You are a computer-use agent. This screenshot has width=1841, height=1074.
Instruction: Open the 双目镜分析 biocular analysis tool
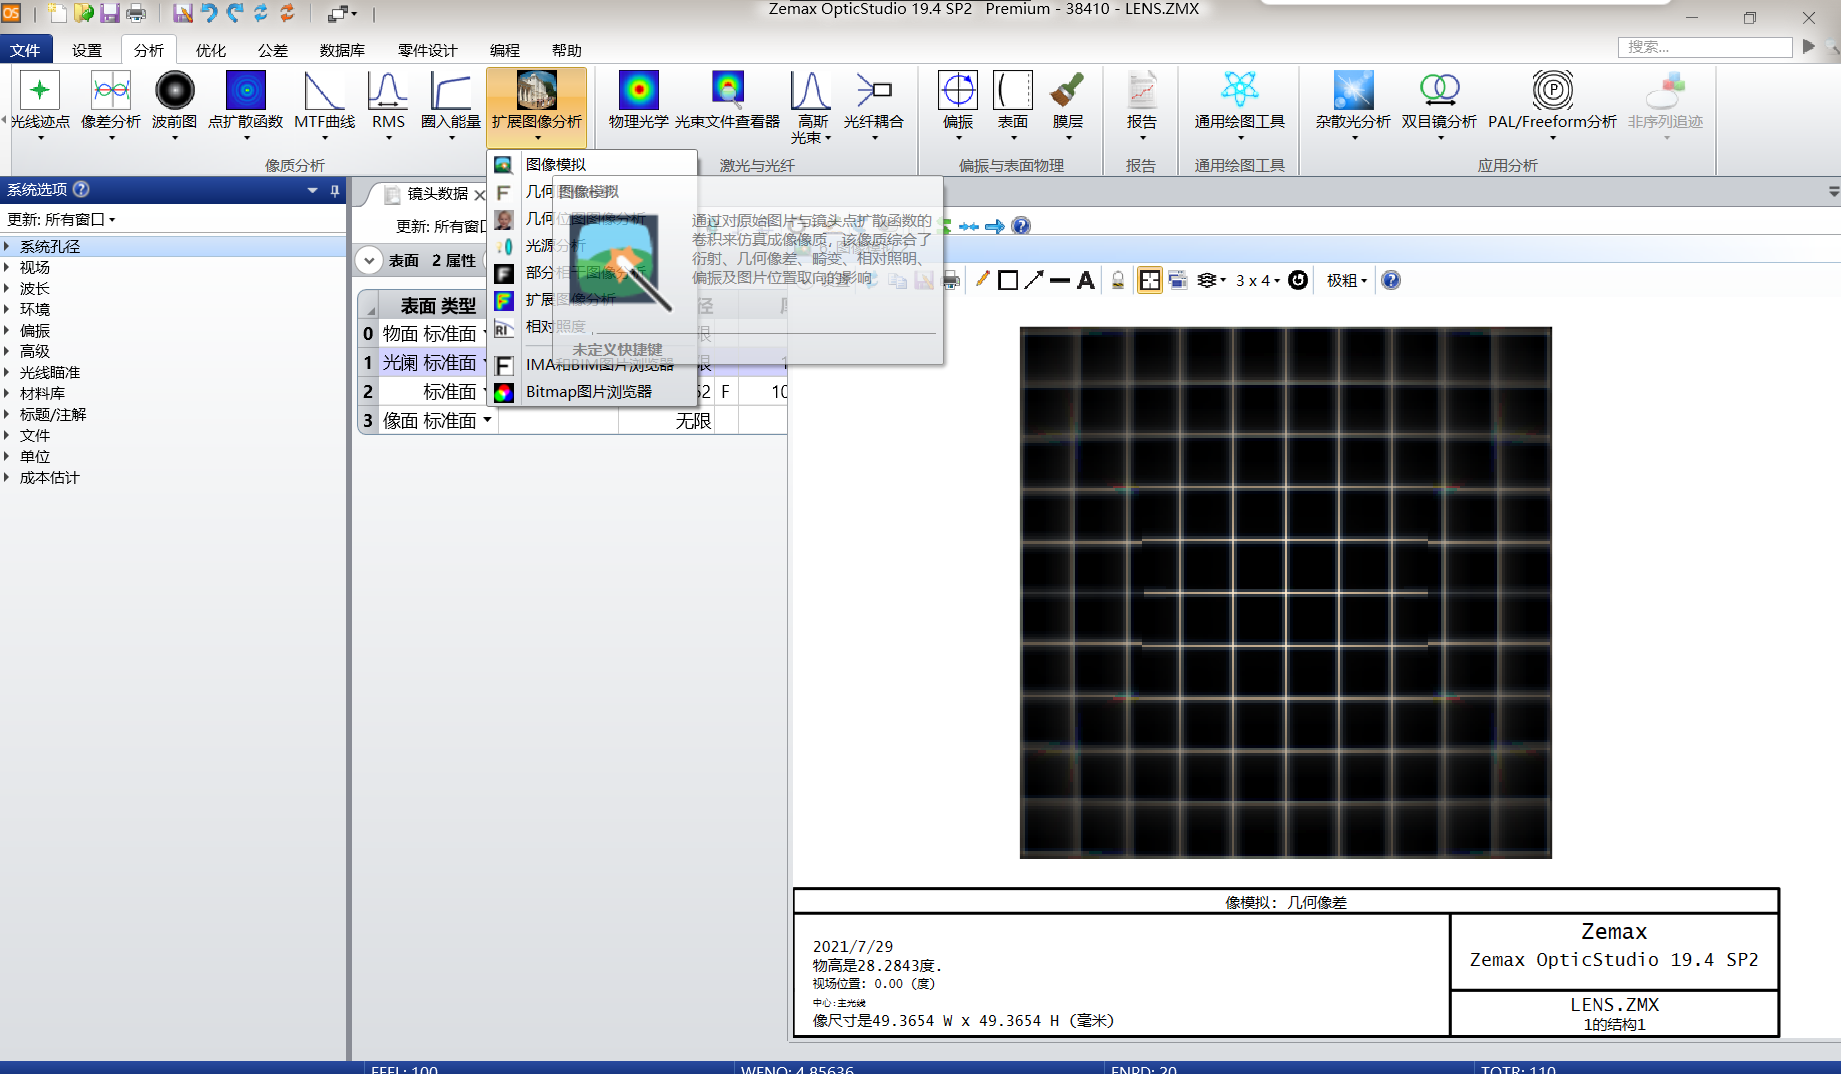click(1439, 103)
